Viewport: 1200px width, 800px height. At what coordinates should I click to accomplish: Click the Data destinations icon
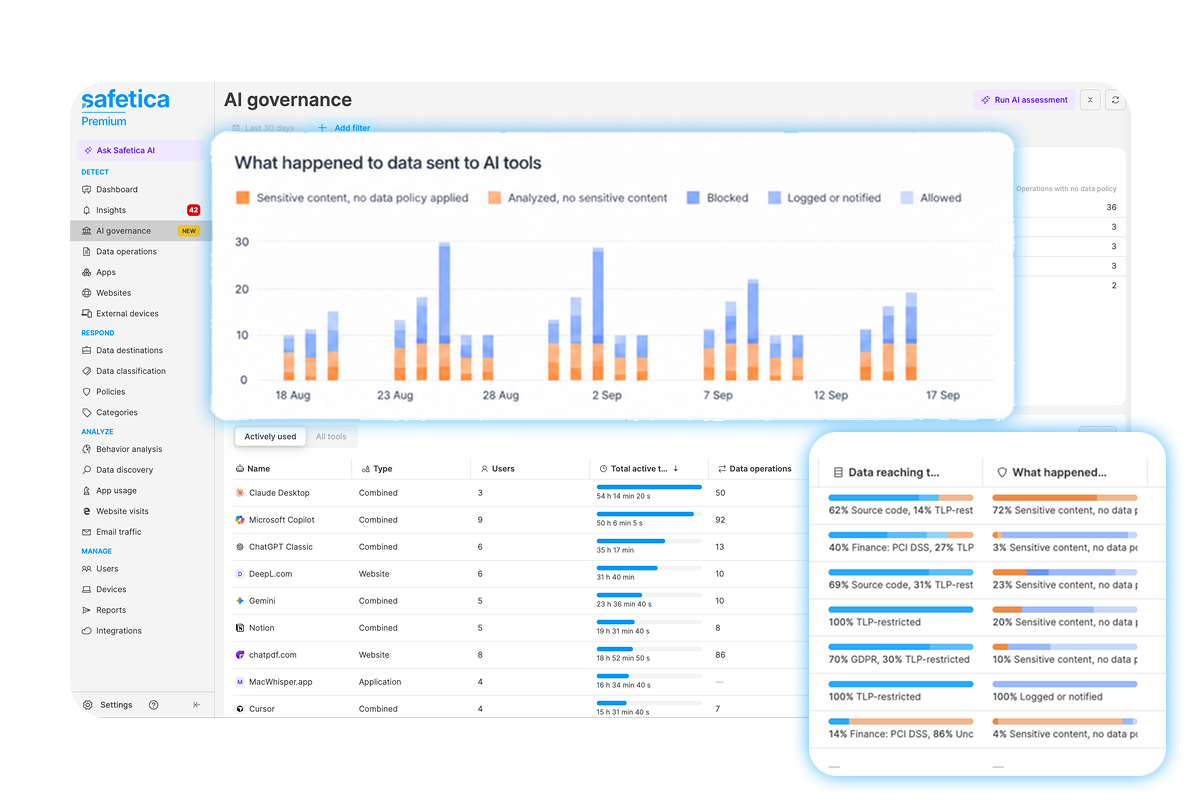point(86,350)
